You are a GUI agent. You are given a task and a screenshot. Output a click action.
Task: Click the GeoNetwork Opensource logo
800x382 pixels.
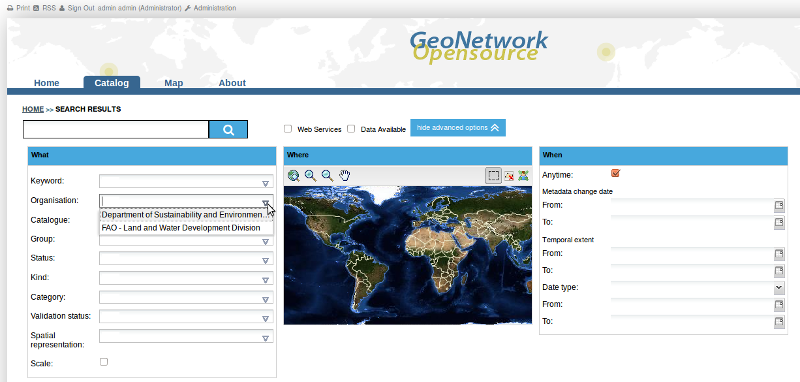click(478, 47)
